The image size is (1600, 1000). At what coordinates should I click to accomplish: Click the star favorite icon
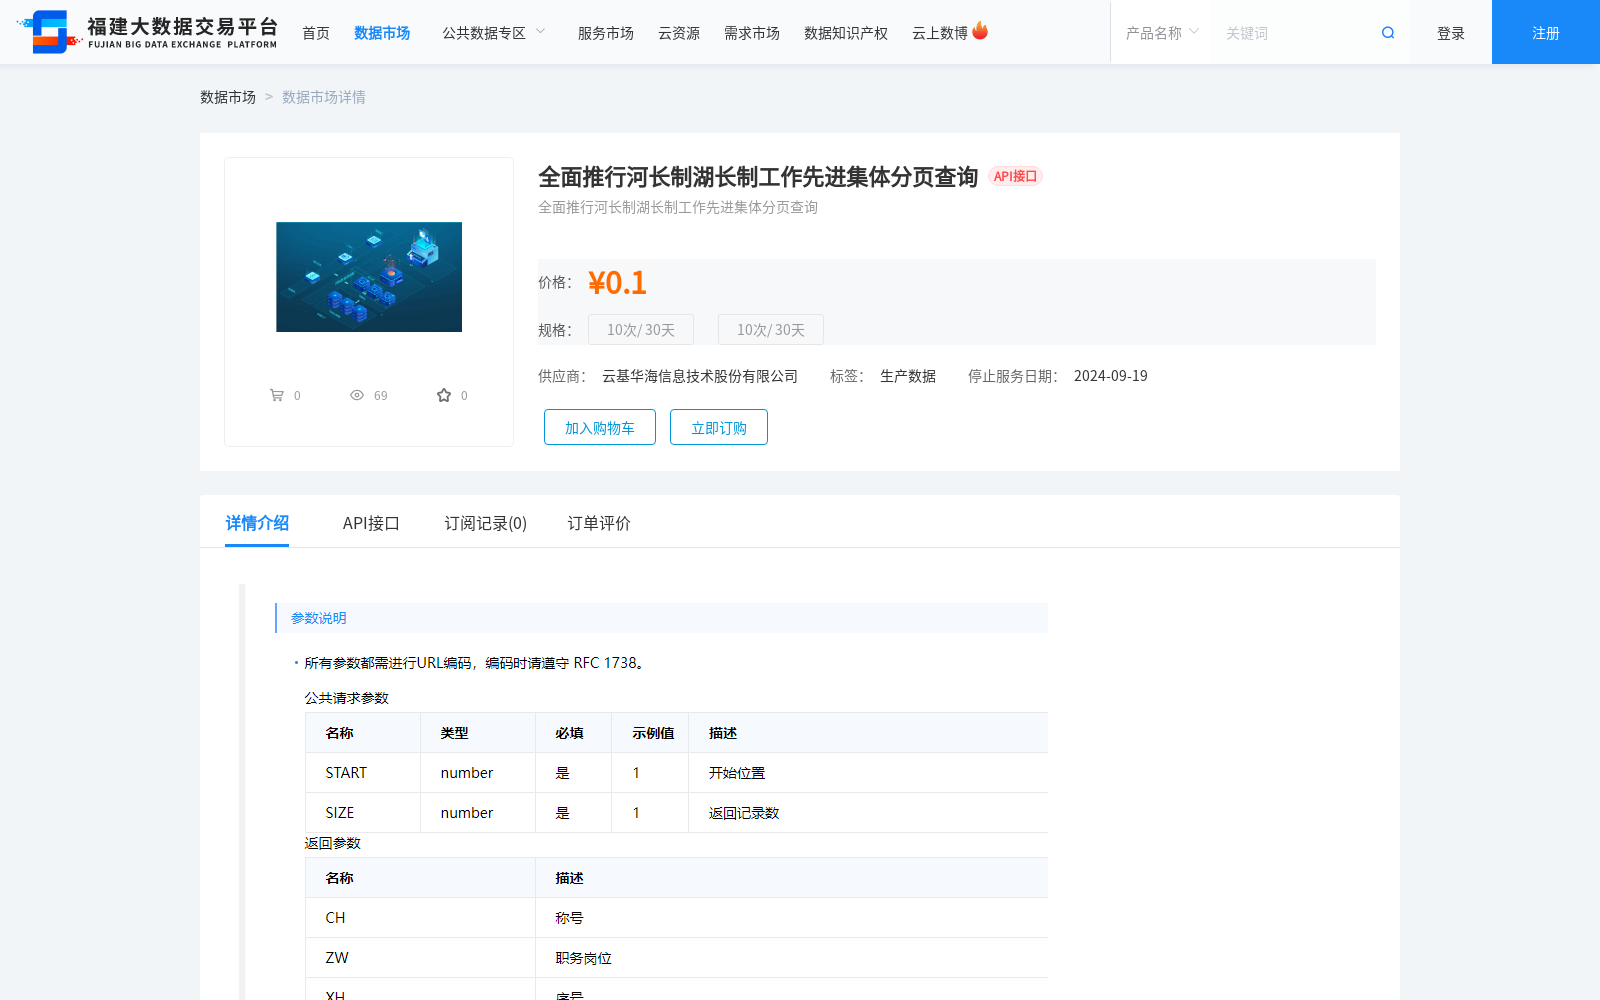(444, 395)
